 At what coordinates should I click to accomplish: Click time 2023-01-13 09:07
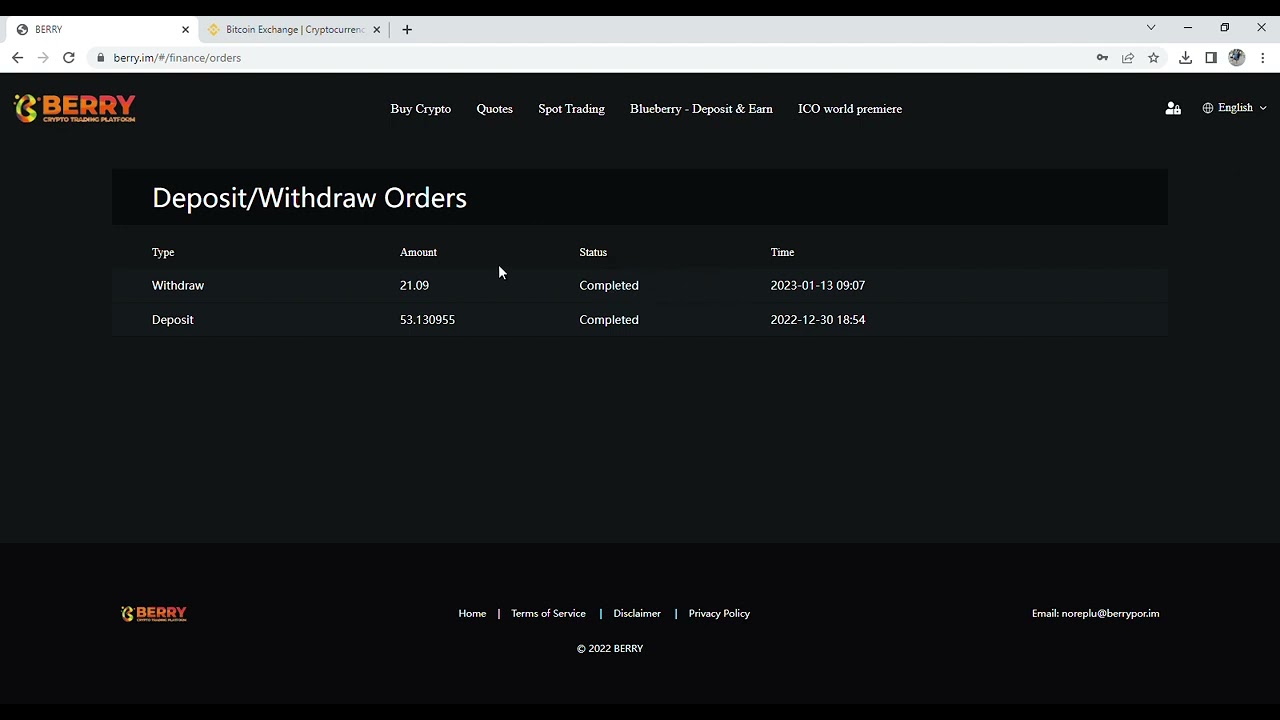coord(818,286)
